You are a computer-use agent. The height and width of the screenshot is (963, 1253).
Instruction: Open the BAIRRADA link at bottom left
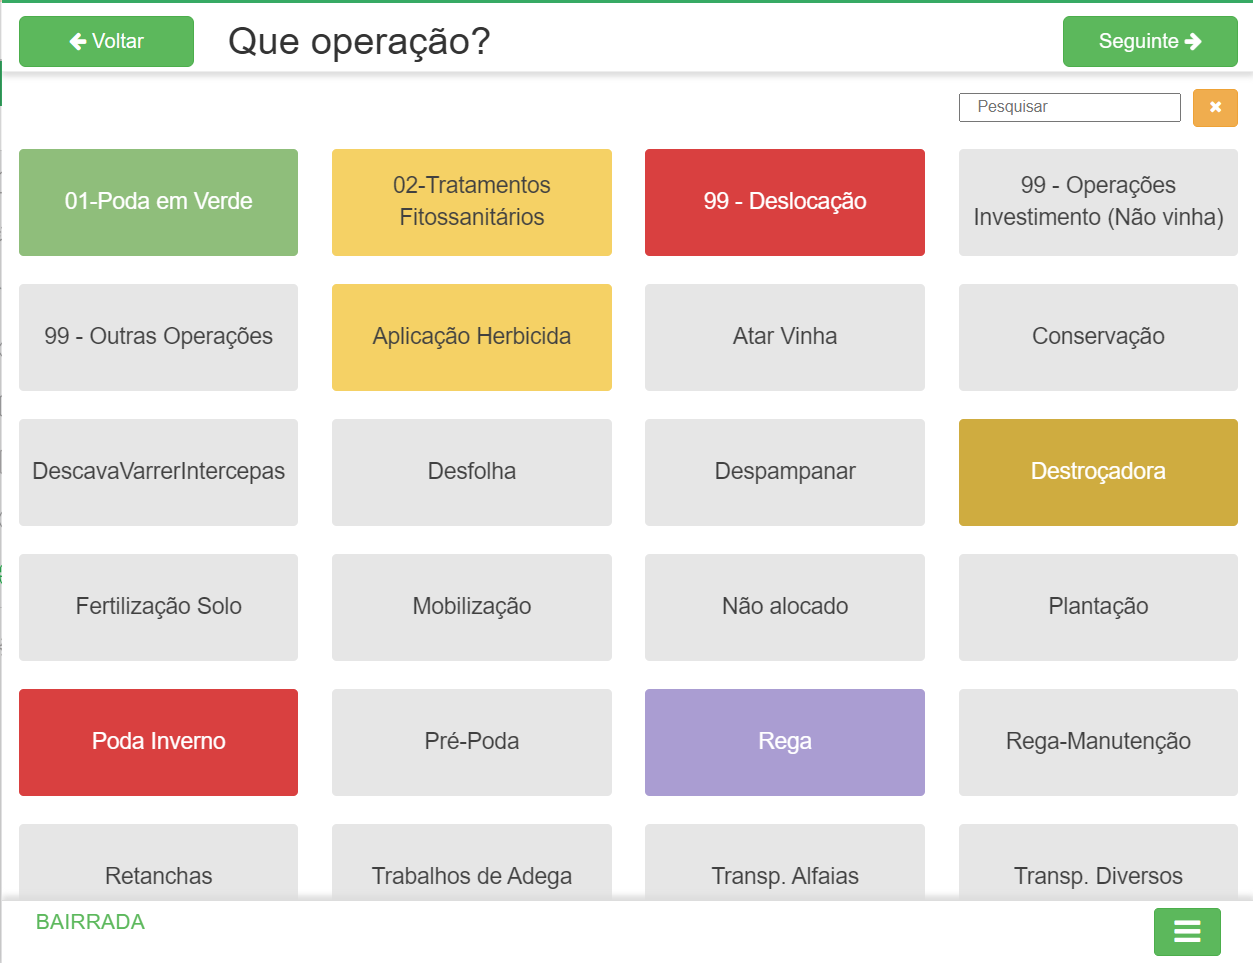click(89, 921)
